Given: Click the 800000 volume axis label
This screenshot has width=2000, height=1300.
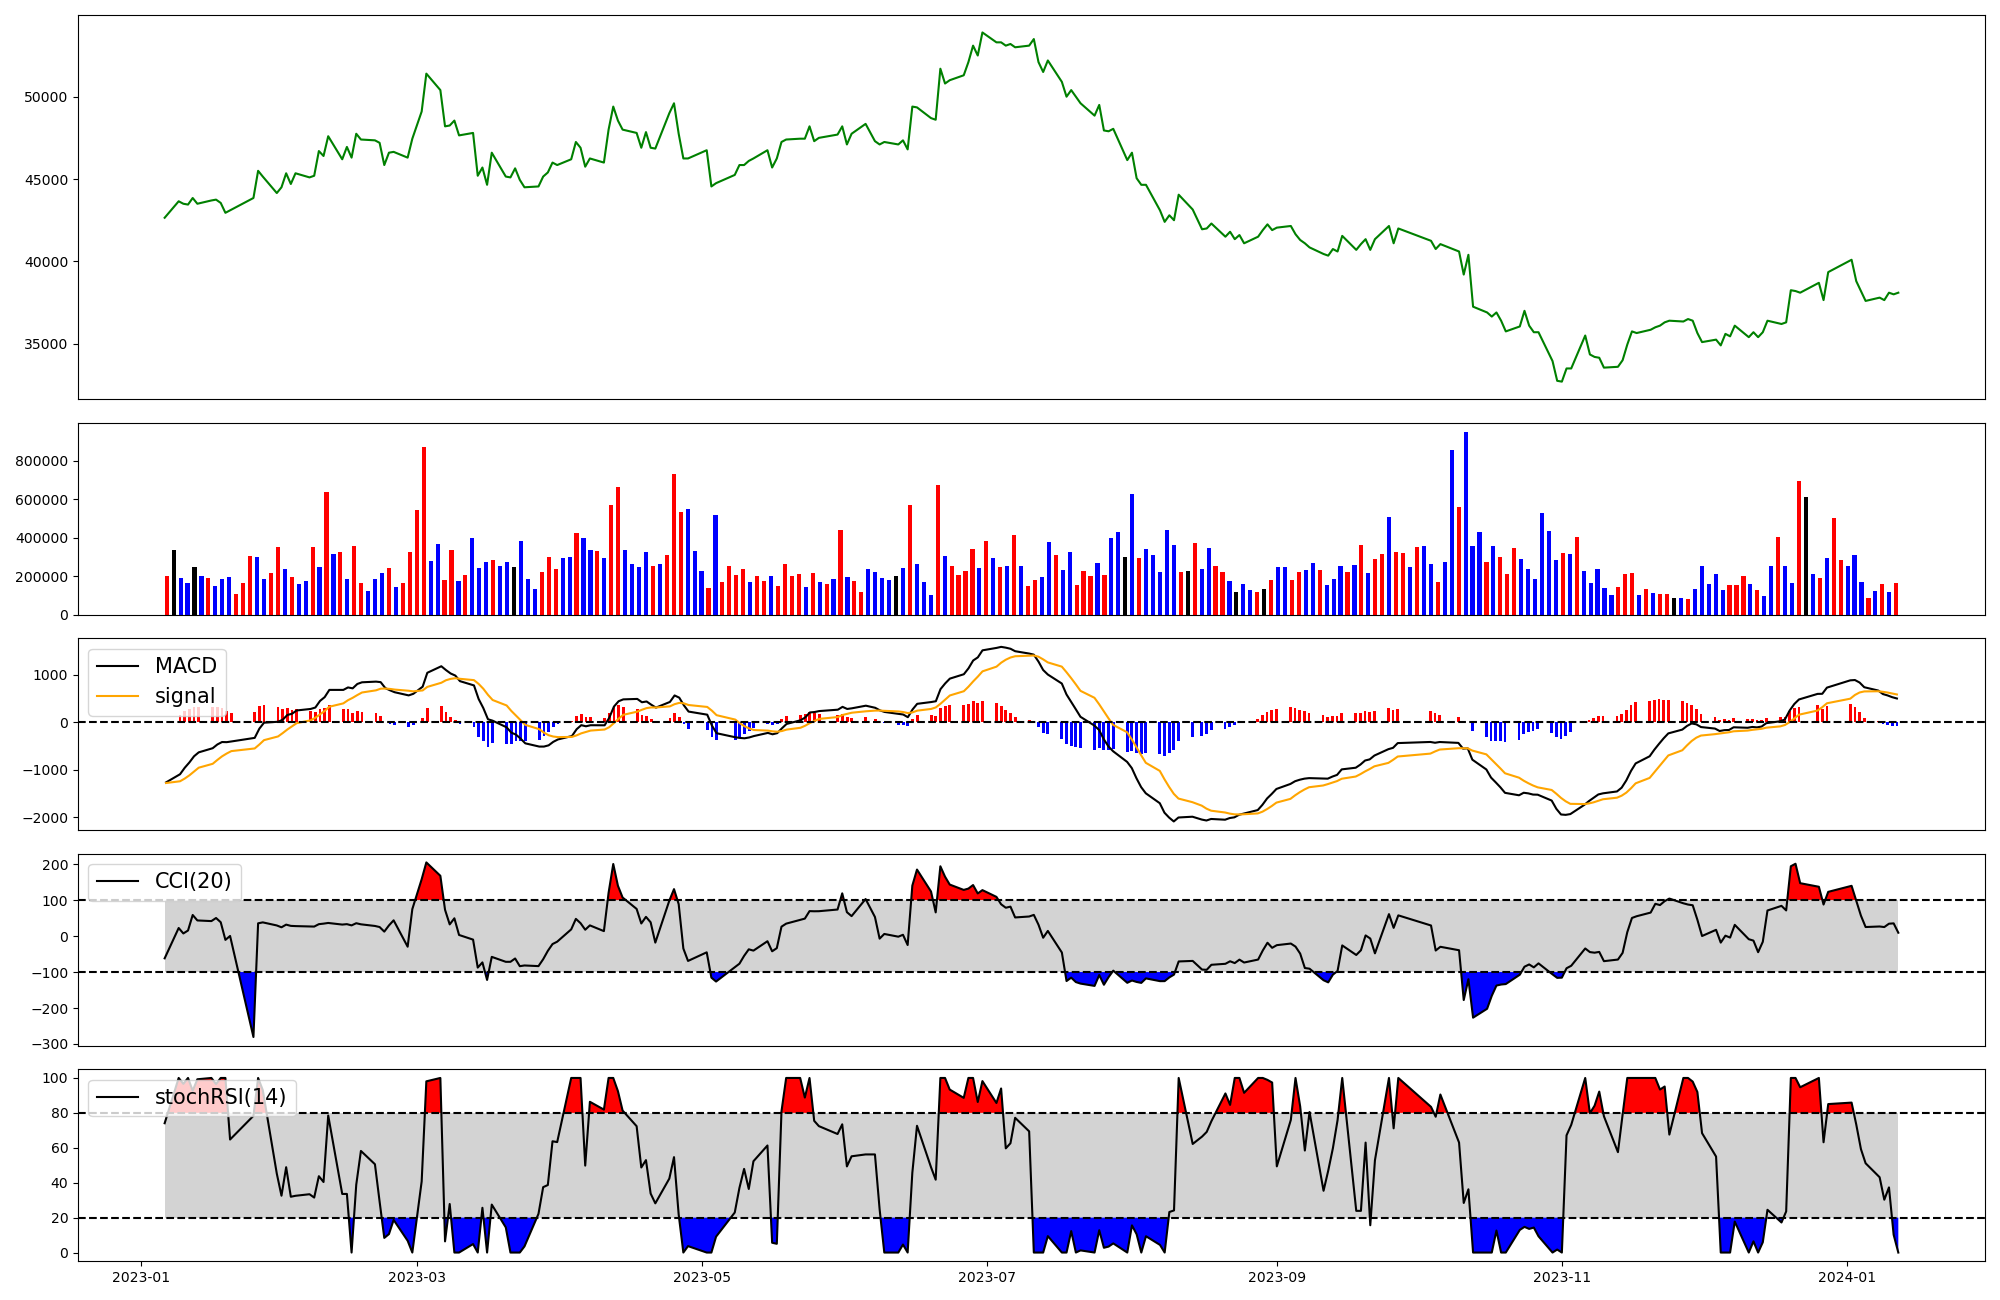Looking at the screenshot, I should [42, 462].
